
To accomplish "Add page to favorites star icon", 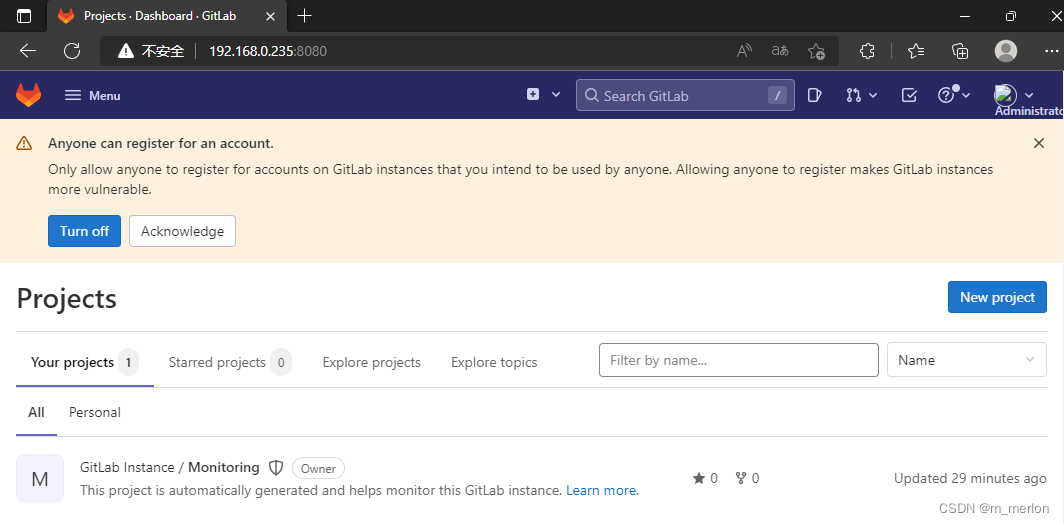I will click(816, 51).
